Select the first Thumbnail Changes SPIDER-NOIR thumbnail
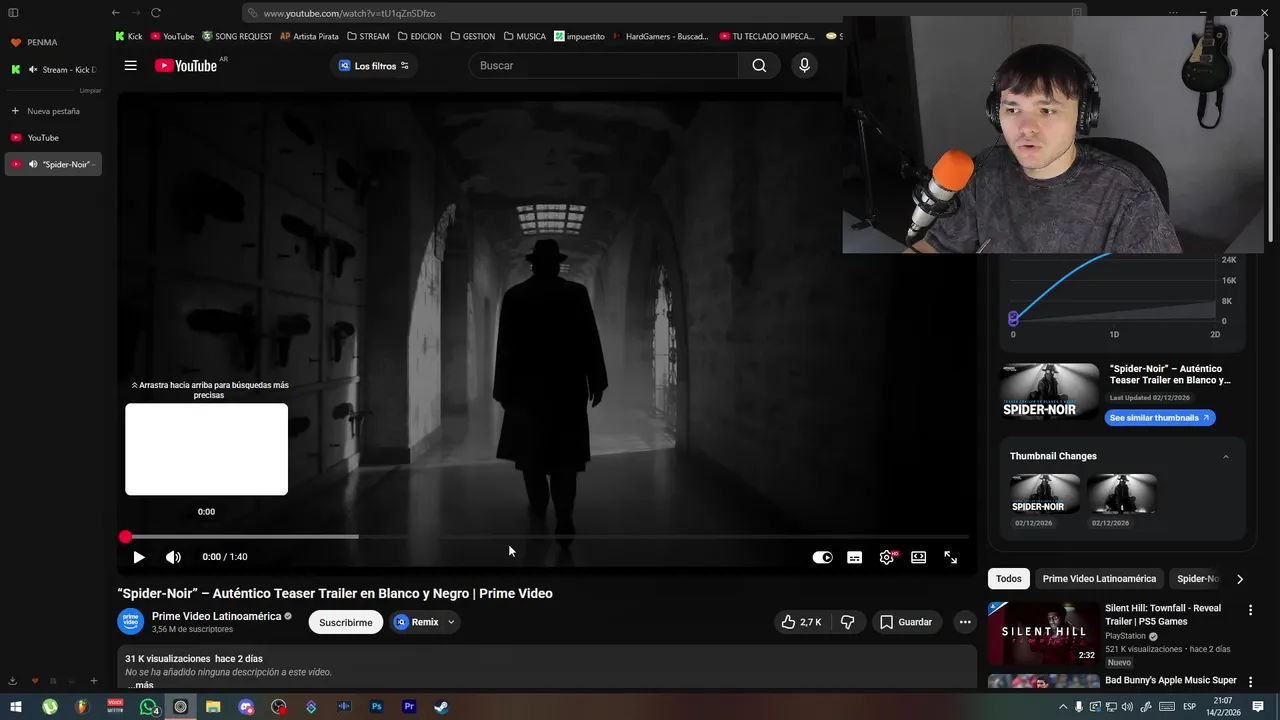Viewport: 1280px width, 720px height. click(1045, 494)
